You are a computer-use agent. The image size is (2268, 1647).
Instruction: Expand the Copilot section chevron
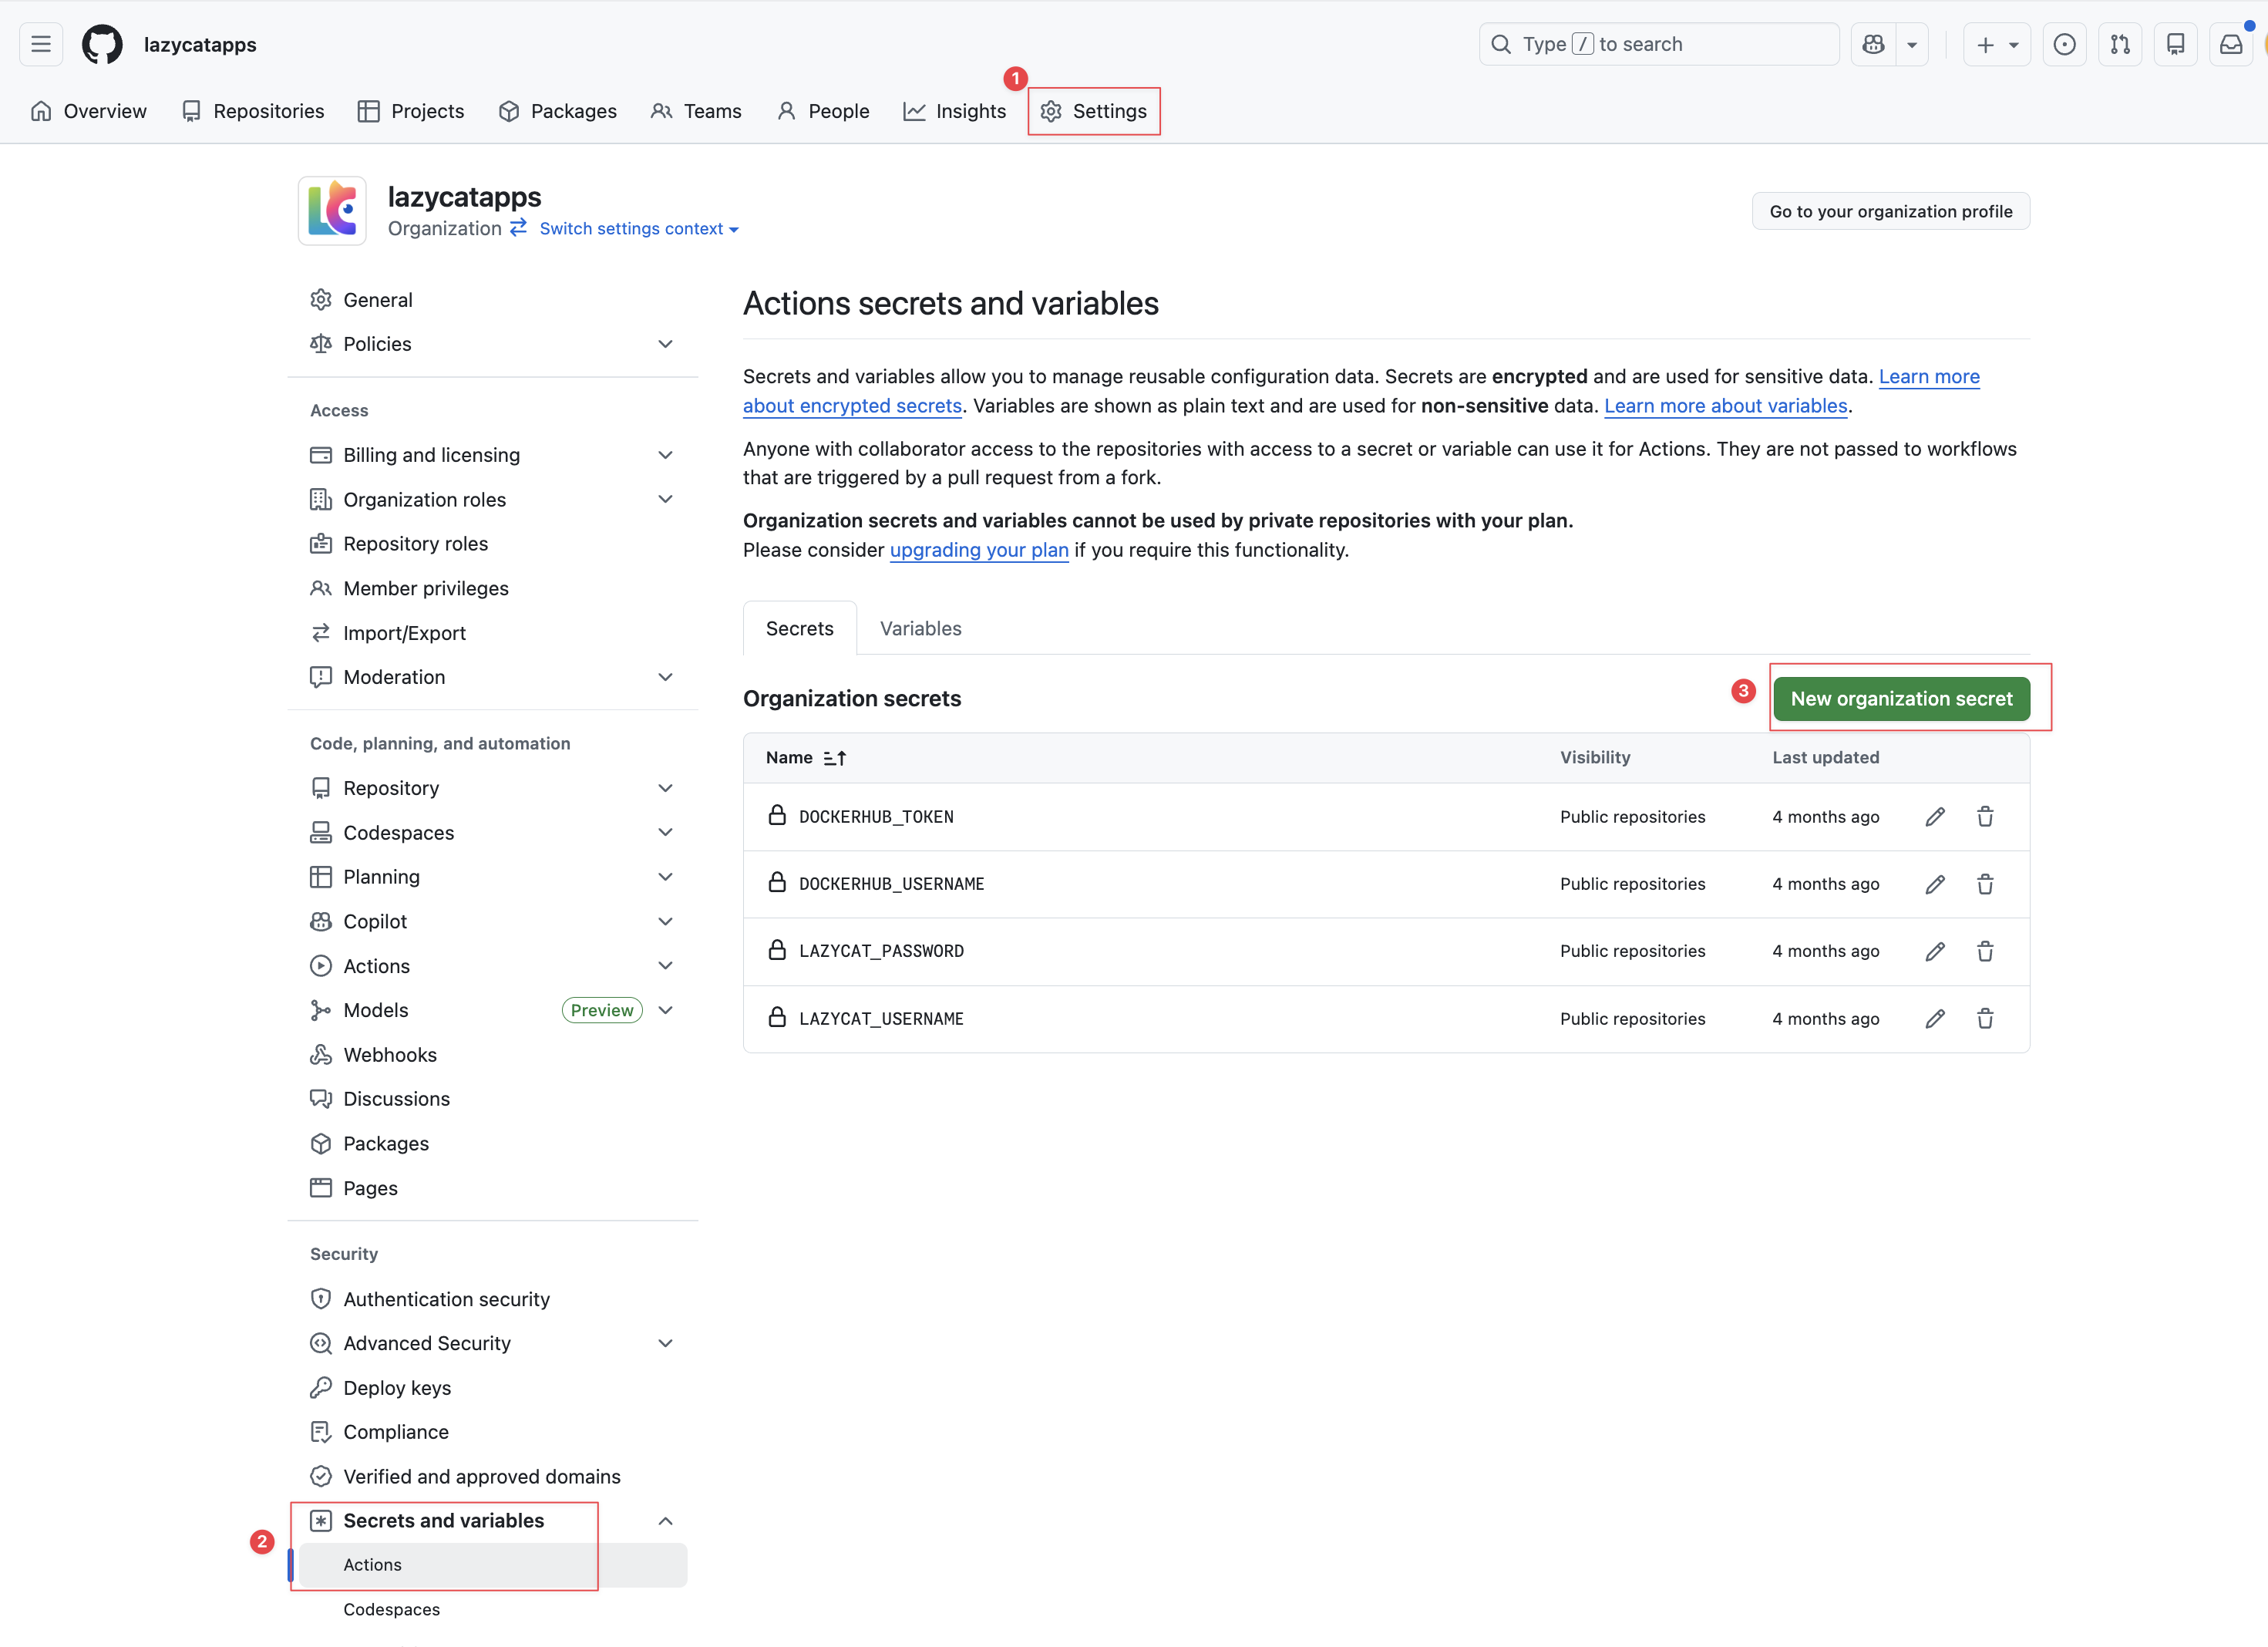click(665, 921)
